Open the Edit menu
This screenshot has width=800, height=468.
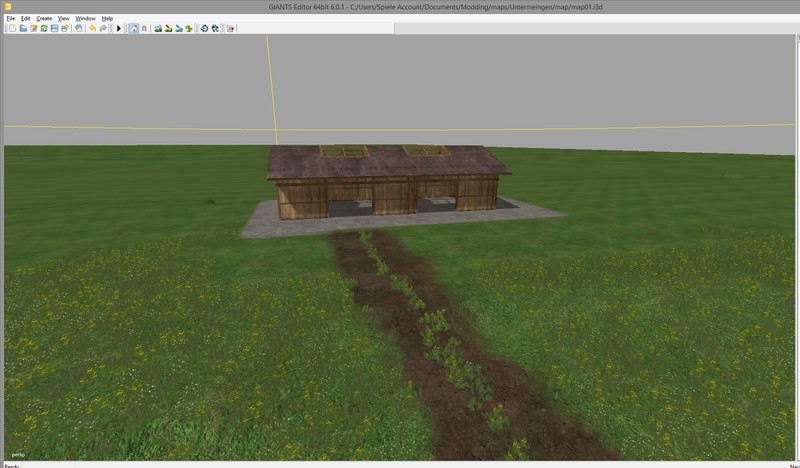(x=26, y=18)
